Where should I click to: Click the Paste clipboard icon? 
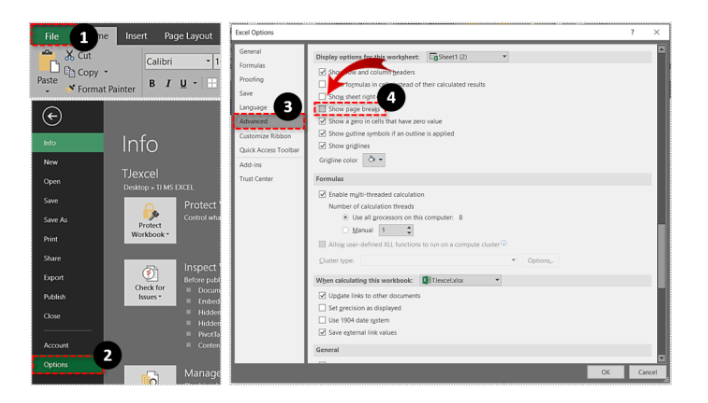pos(48,61)
